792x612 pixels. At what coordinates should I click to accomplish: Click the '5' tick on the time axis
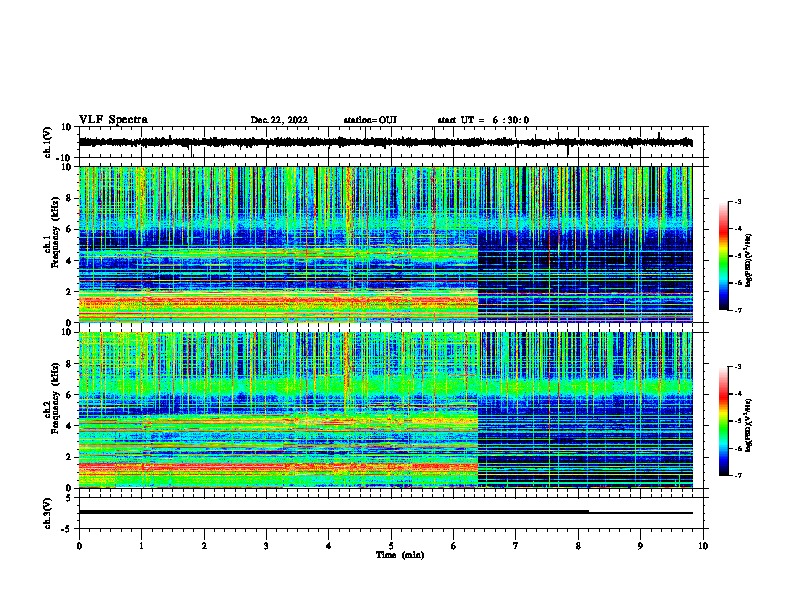391,546
